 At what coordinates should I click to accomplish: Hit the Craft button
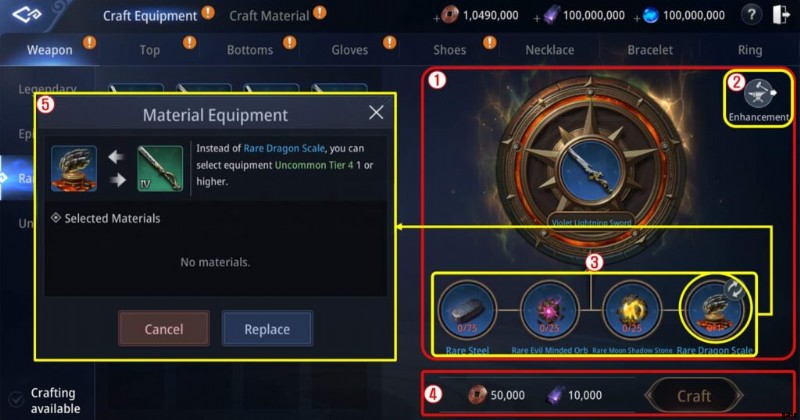tap(693, 396)
